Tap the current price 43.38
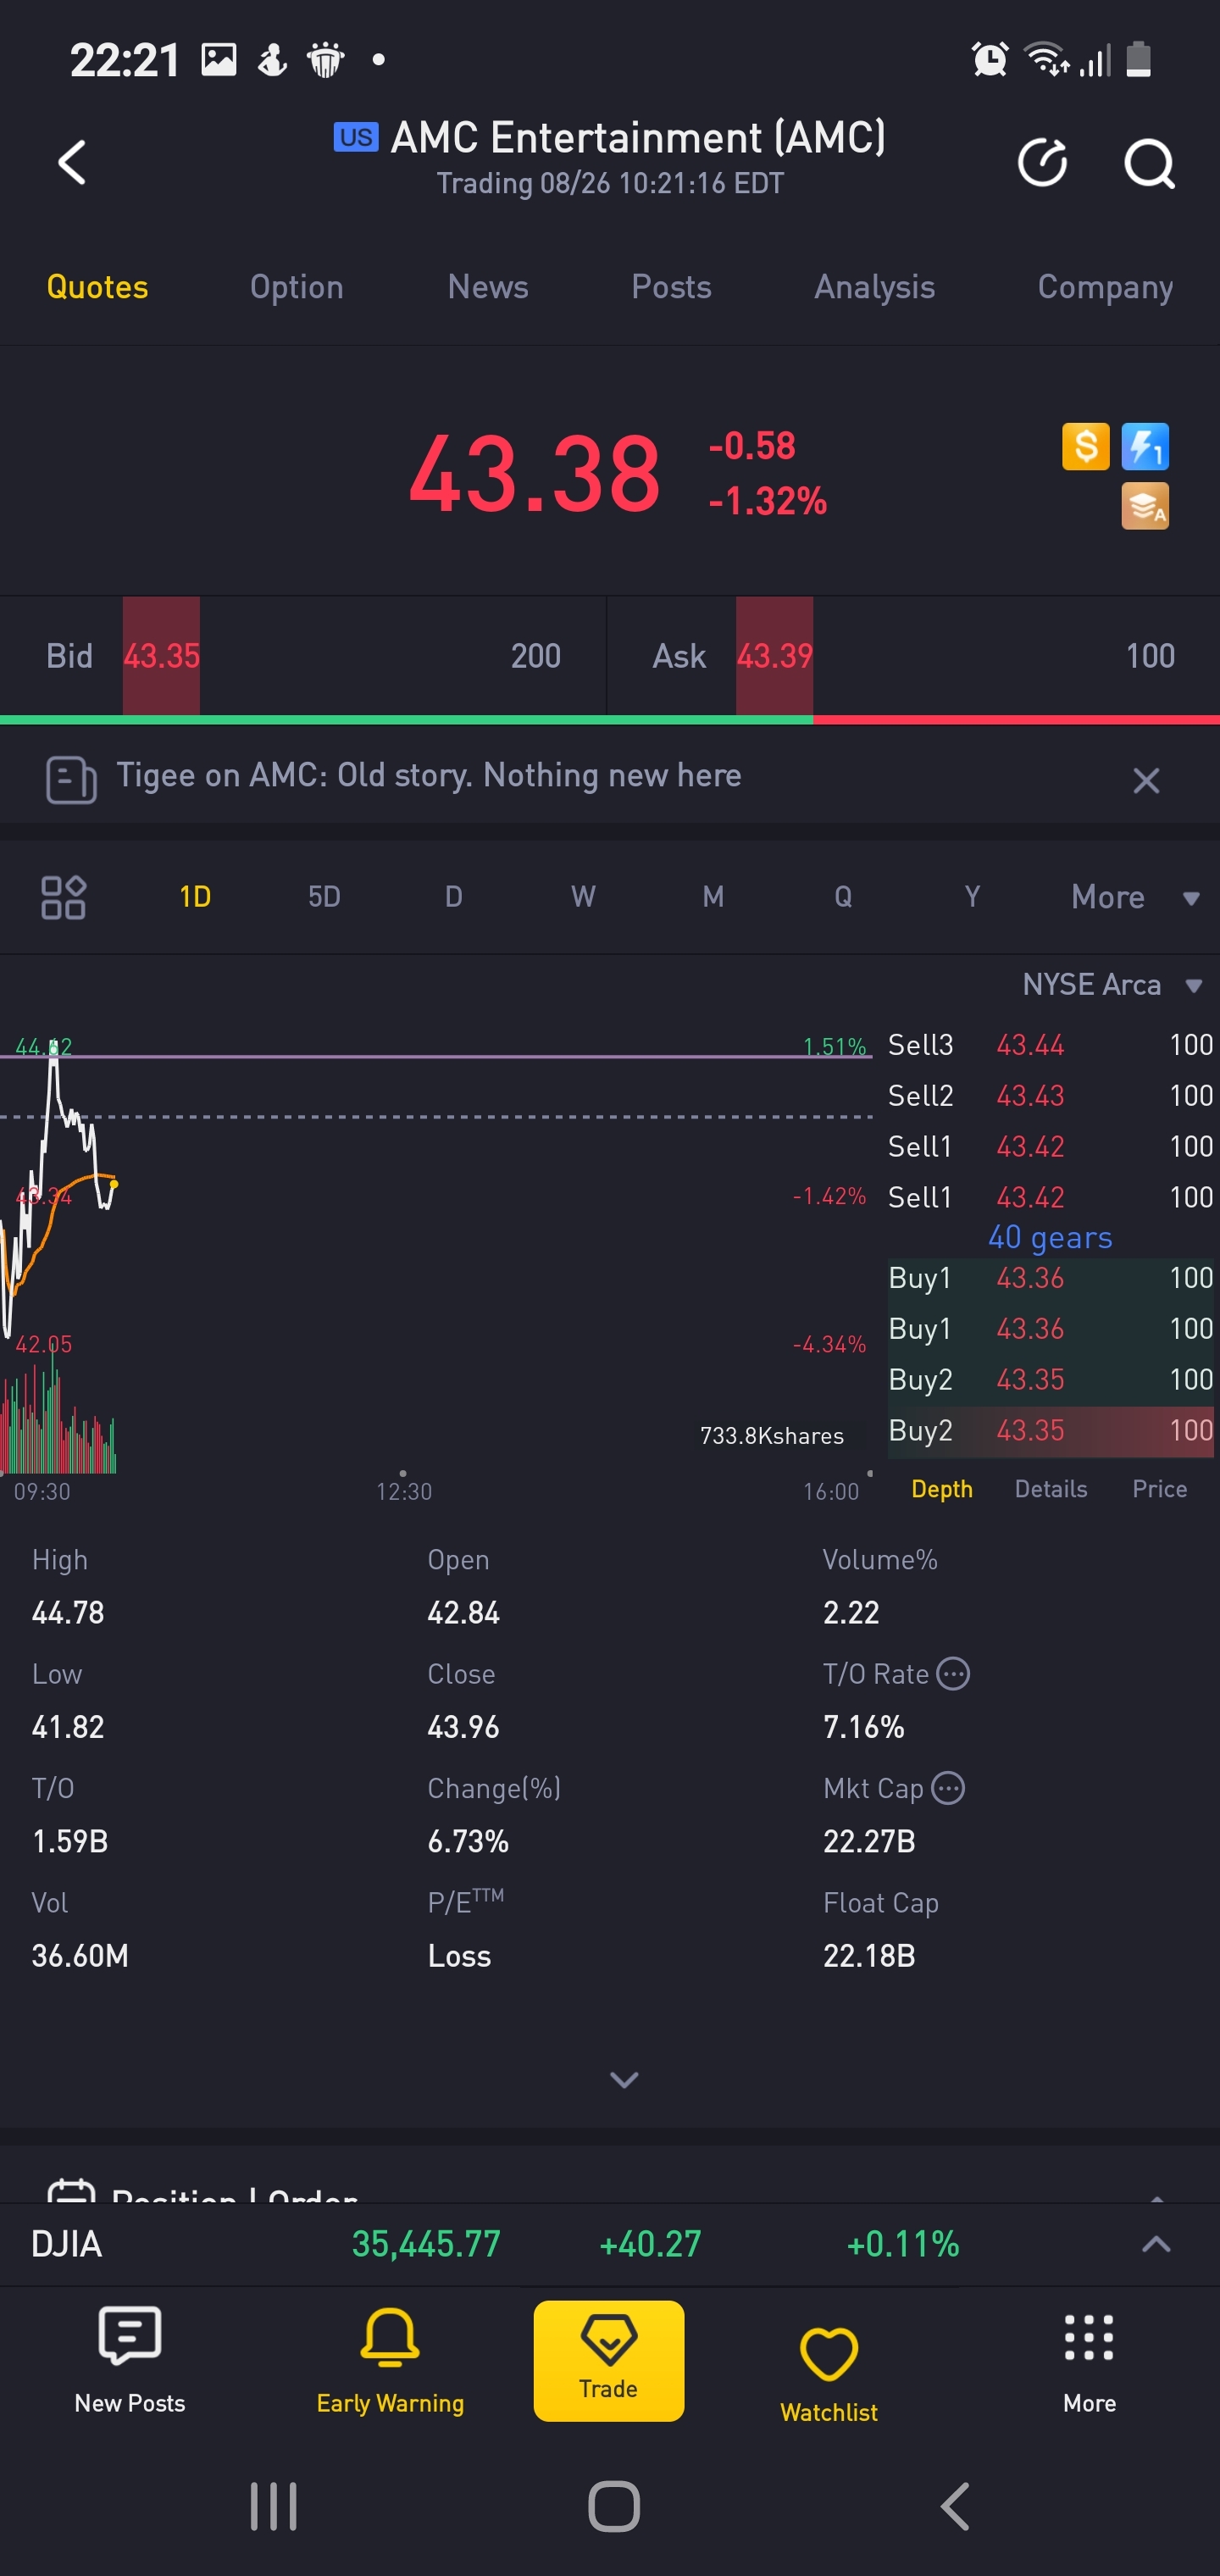1220x2576 pixels. click(534, 474)
